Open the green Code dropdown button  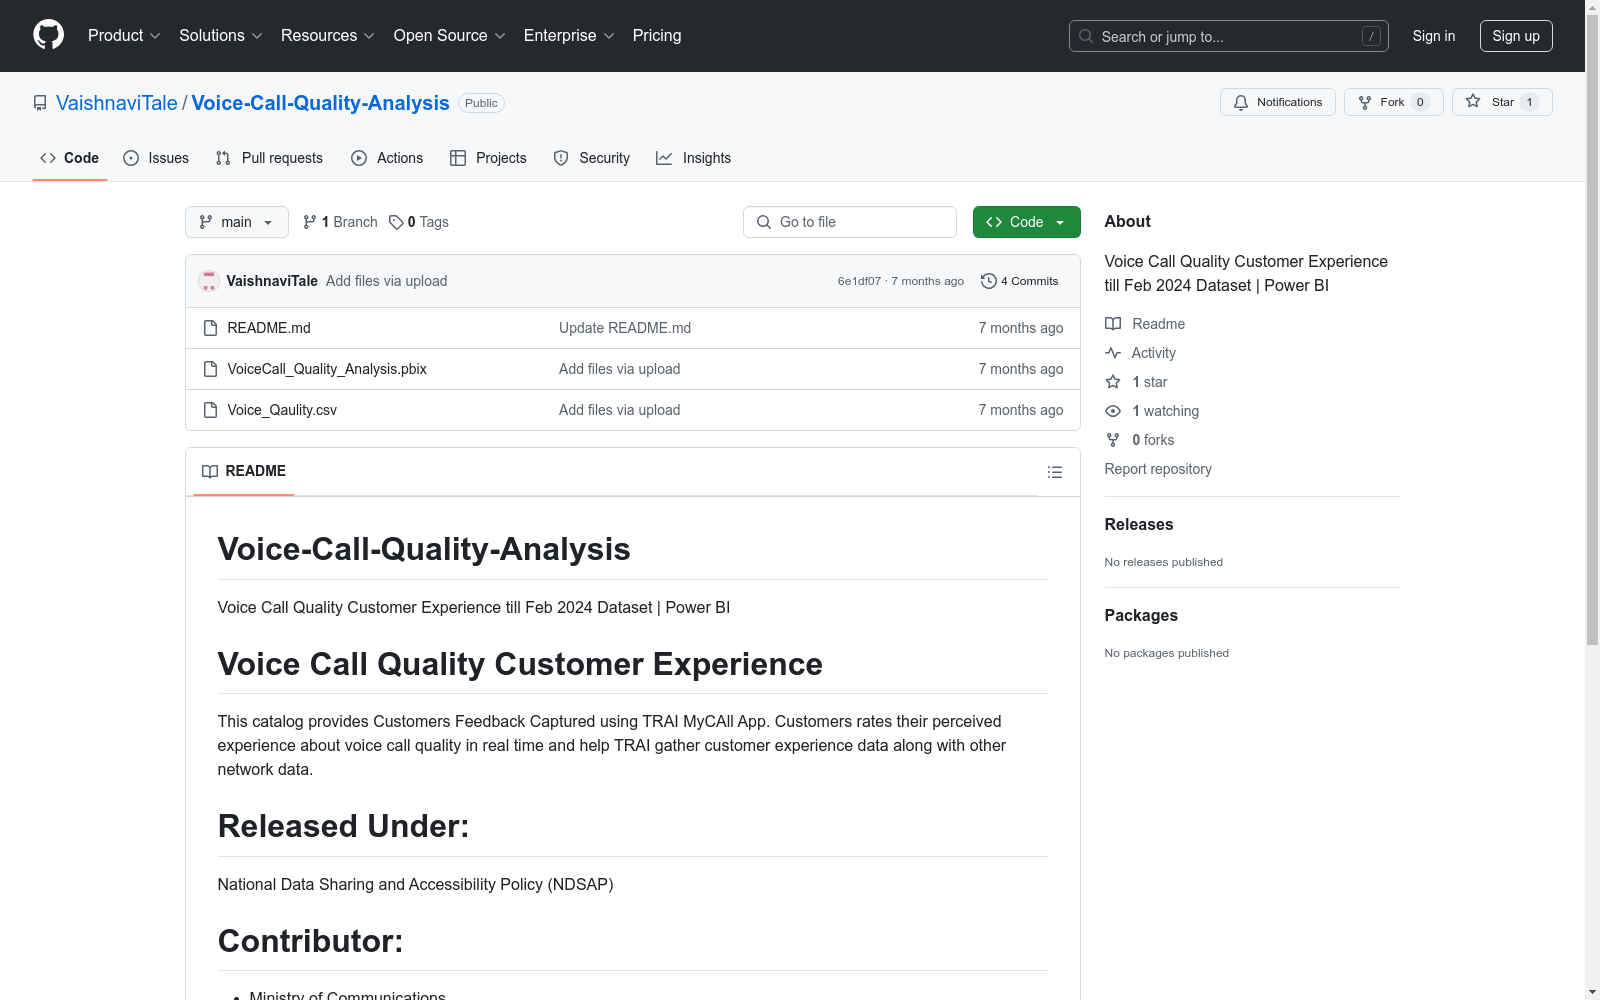(1027, 222)
